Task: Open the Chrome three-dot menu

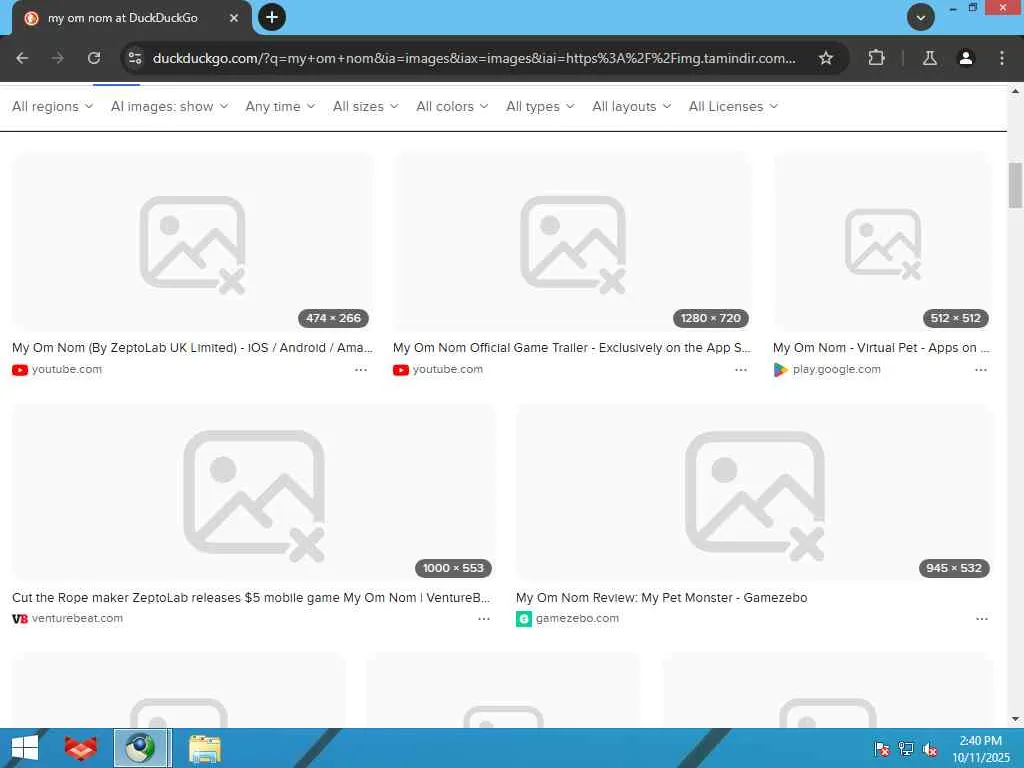Action: [x=1002, y=58]
